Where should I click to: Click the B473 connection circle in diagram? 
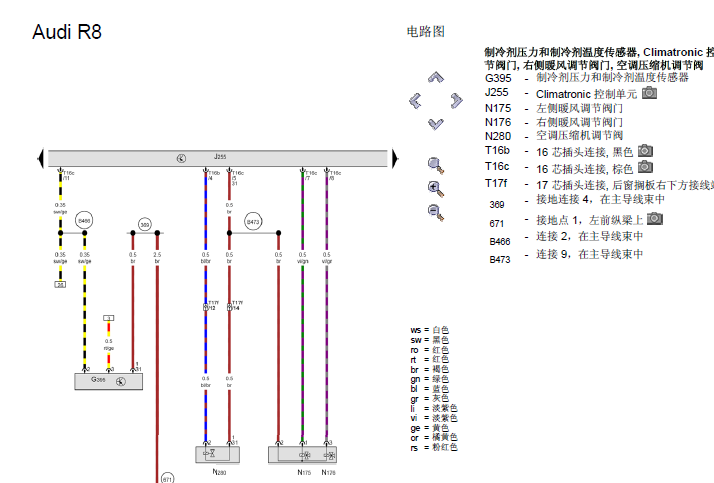pos(253,222)
